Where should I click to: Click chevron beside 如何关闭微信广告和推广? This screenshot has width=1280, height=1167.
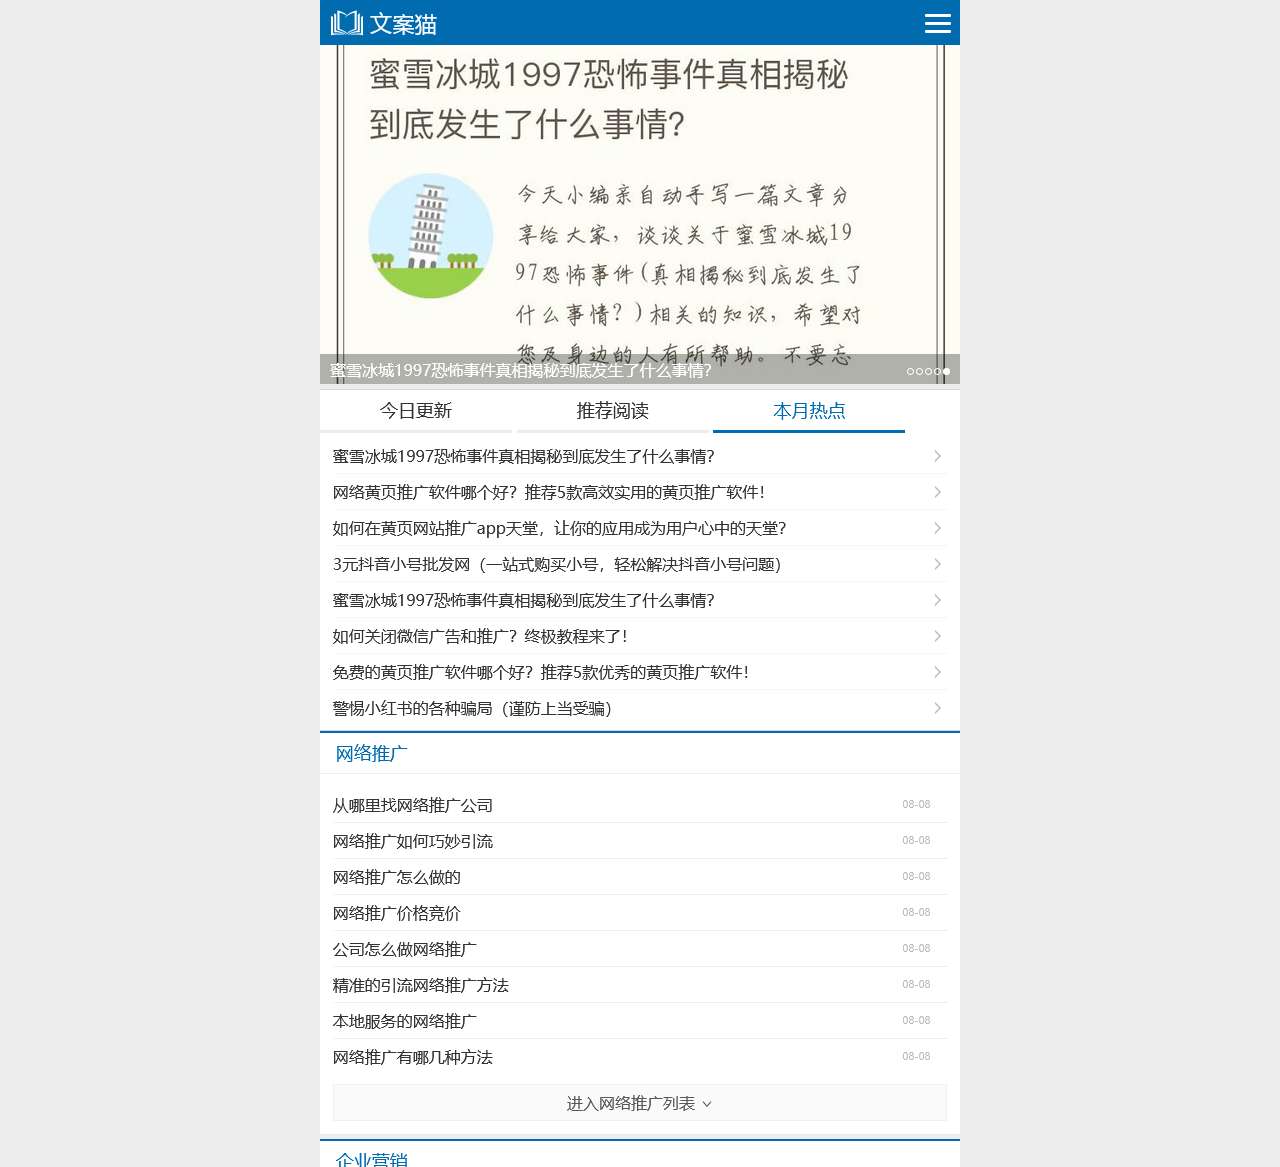[937, 636]
